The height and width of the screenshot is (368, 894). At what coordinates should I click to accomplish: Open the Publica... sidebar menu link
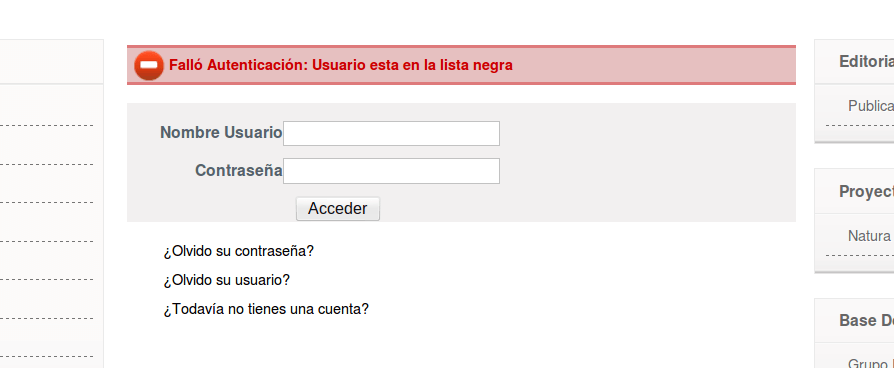click(x=871, y=106)
